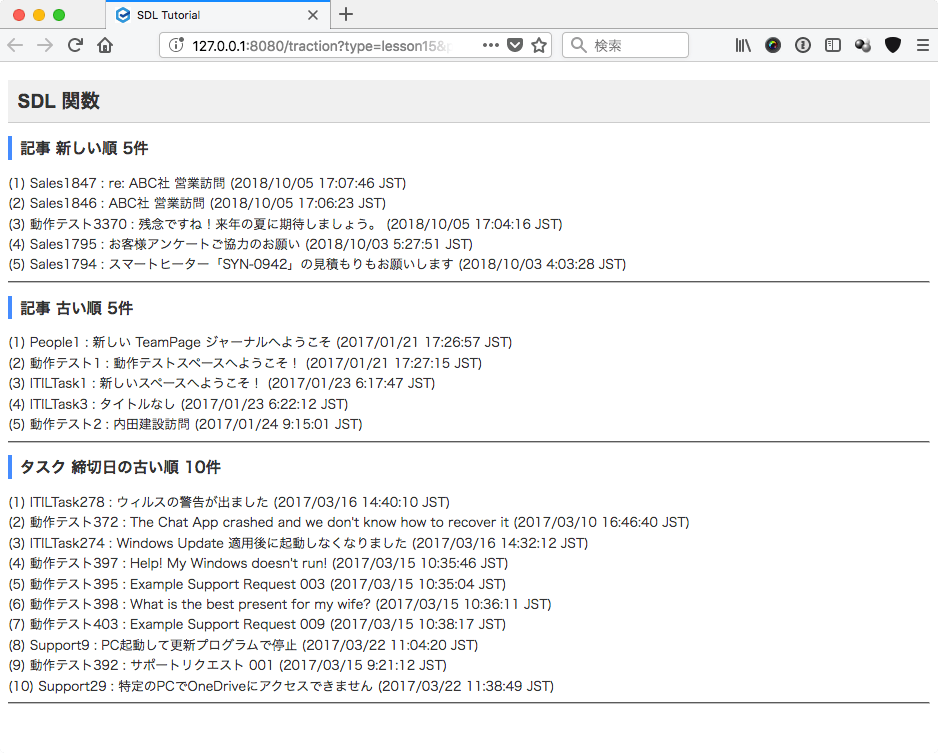Show site information for 127.0.0.1

pyautogui.click(x=176, y=45)
